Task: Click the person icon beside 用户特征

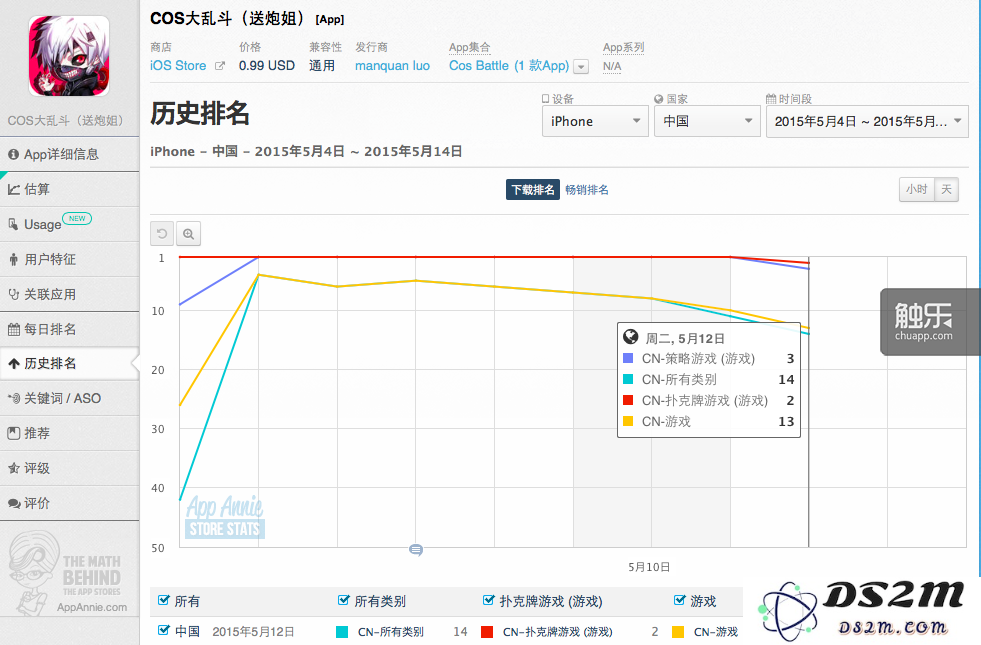Action: click(x=14, y=259)
